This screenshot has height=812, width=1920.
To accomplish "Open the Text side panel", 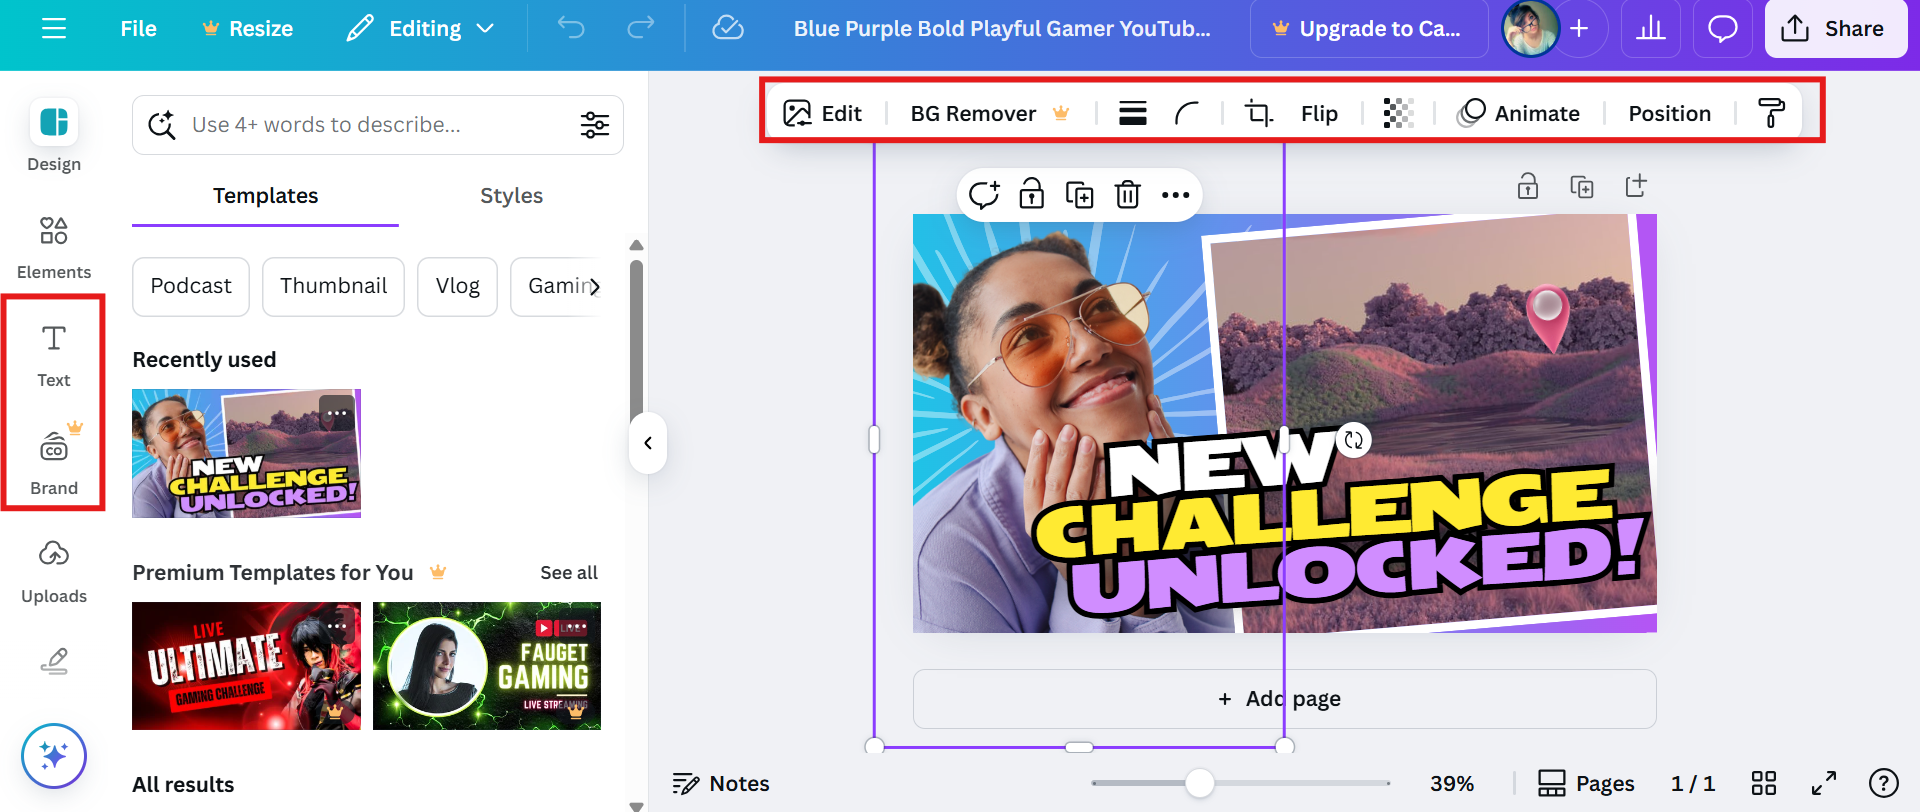I will tap(54, 356).
